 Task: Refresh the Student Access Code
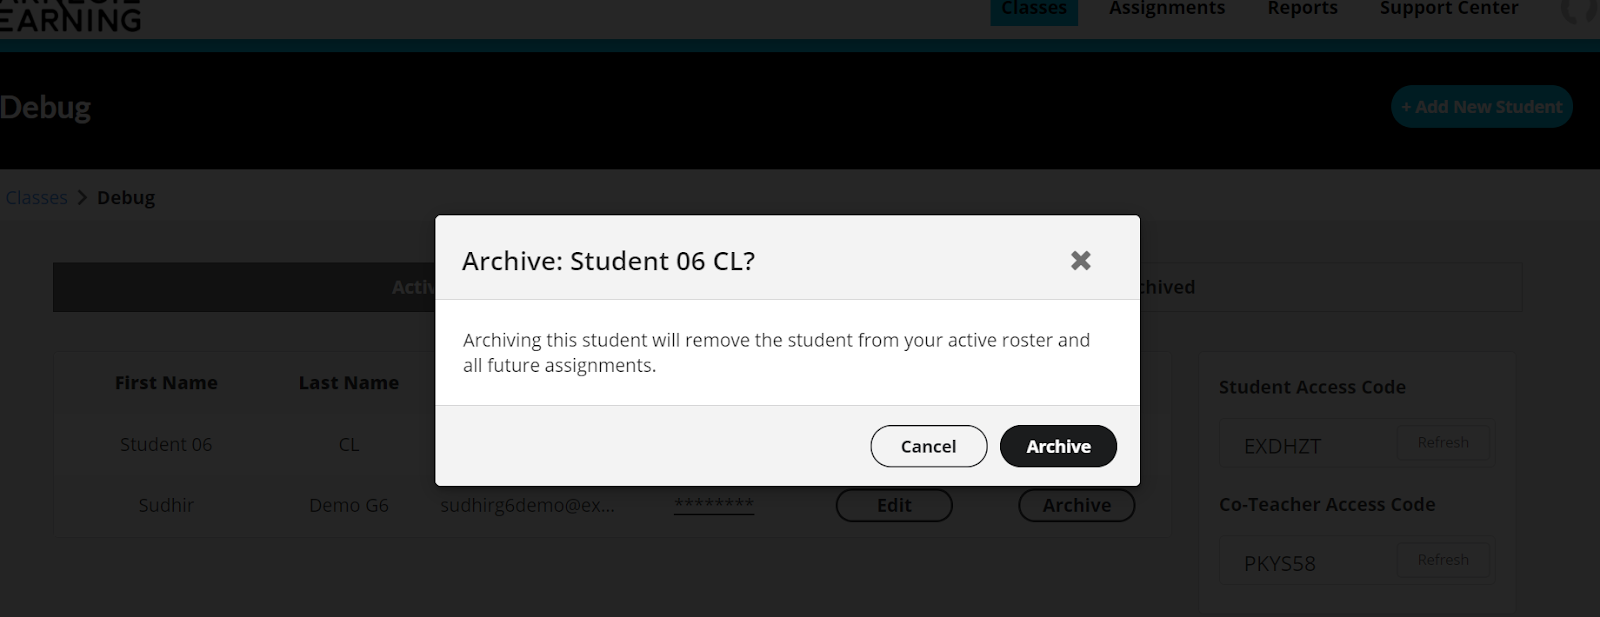click(x=1442, y=443)
